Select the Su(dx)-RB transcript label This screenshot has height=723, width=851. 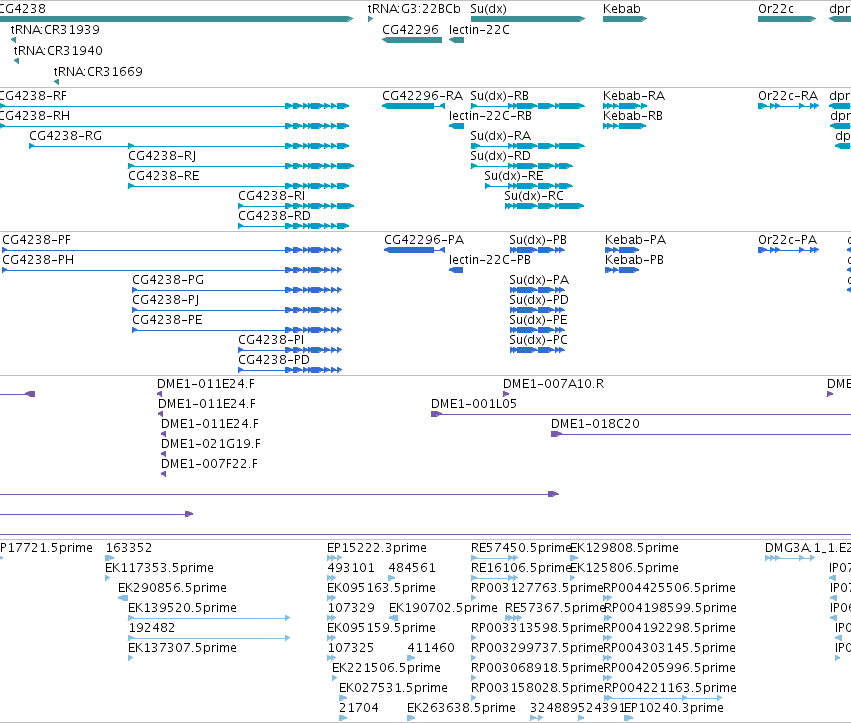click(x=499, y=96)
